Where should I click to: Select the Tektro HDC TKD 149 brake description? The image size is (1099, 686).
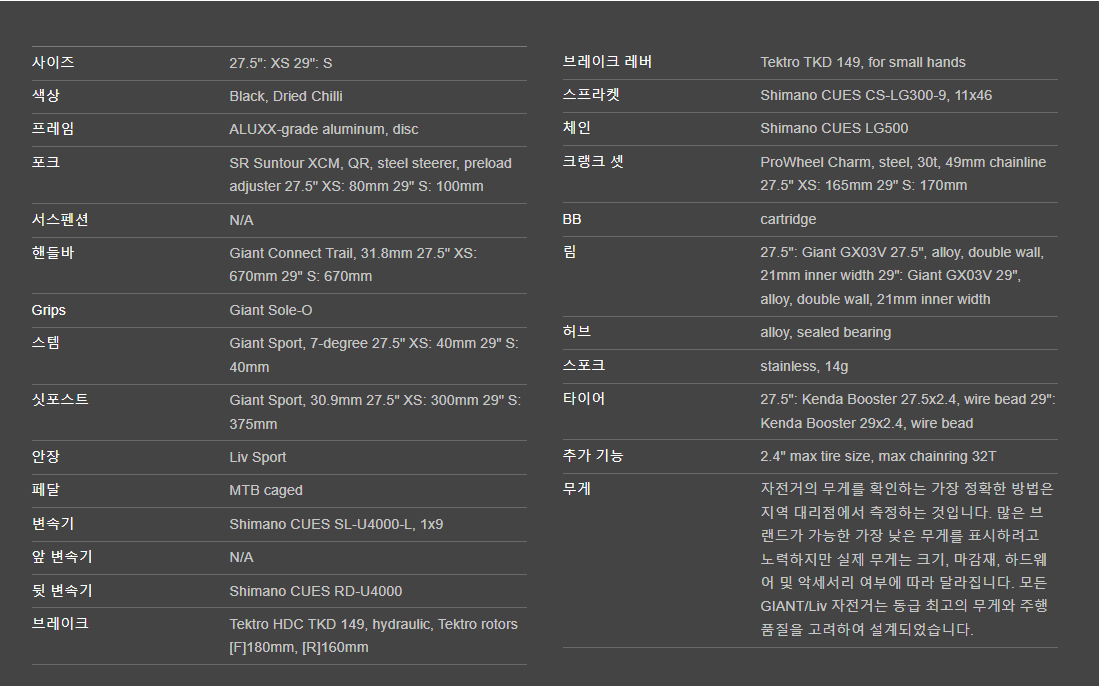point(373,635)
